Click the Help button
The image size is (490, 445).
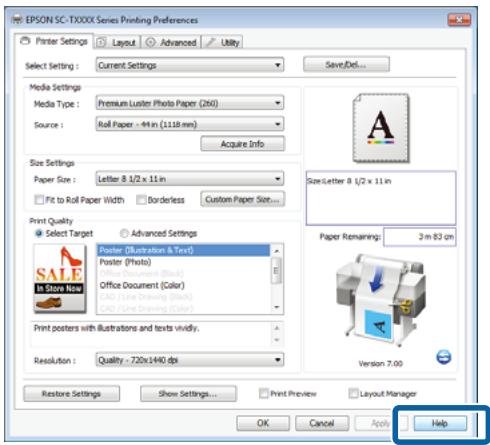tap(440, 423)
